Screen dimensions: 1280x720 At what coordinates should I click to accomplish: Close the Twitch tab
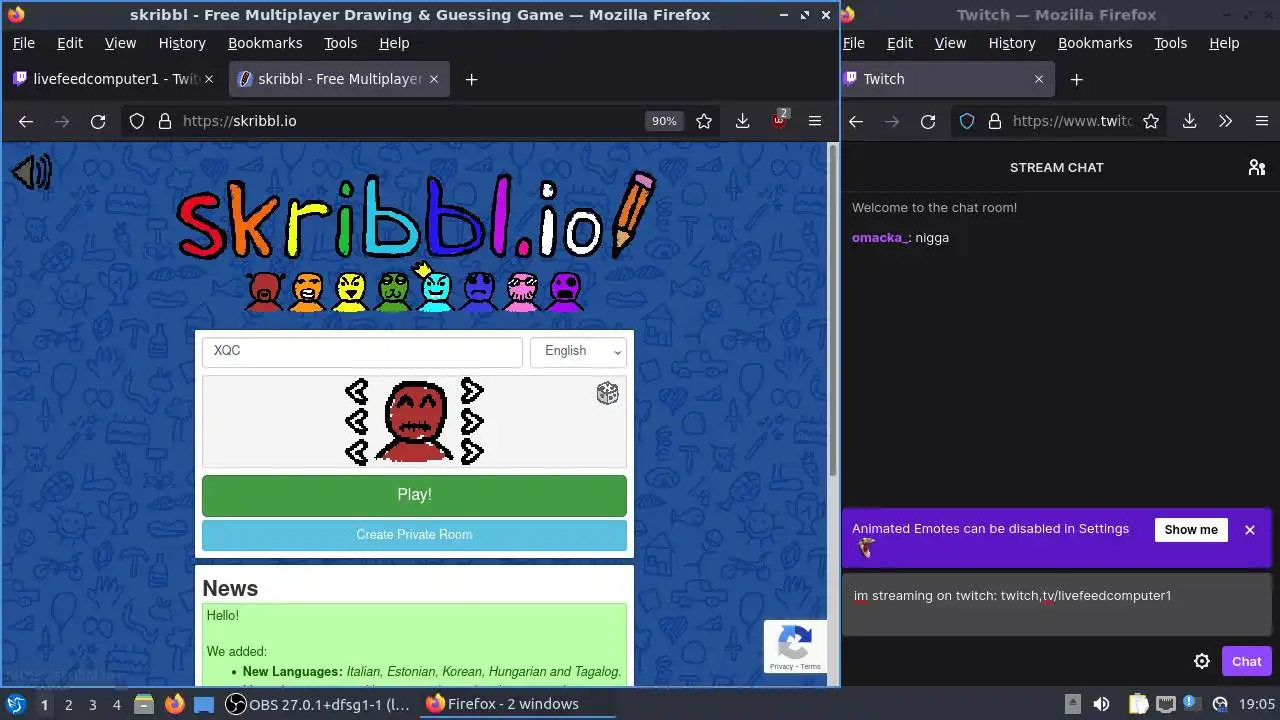(1038, 79)
